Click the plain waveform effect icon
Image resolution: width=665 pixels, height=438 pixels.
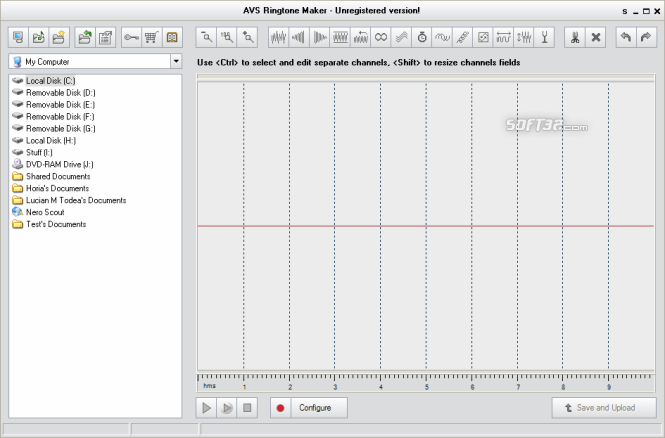coord(279,37)
